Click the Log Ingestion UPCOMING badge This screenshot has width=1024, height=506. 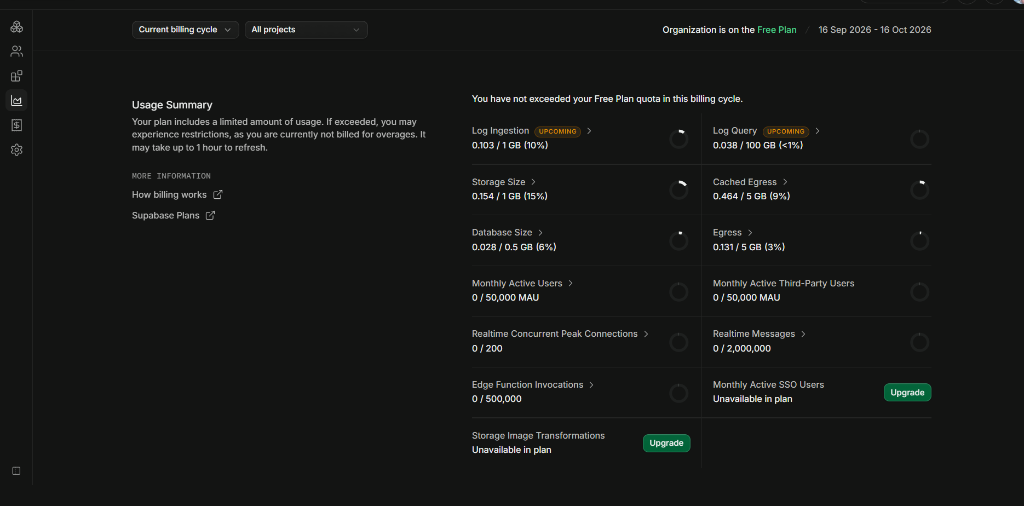[x=558, y=131]
